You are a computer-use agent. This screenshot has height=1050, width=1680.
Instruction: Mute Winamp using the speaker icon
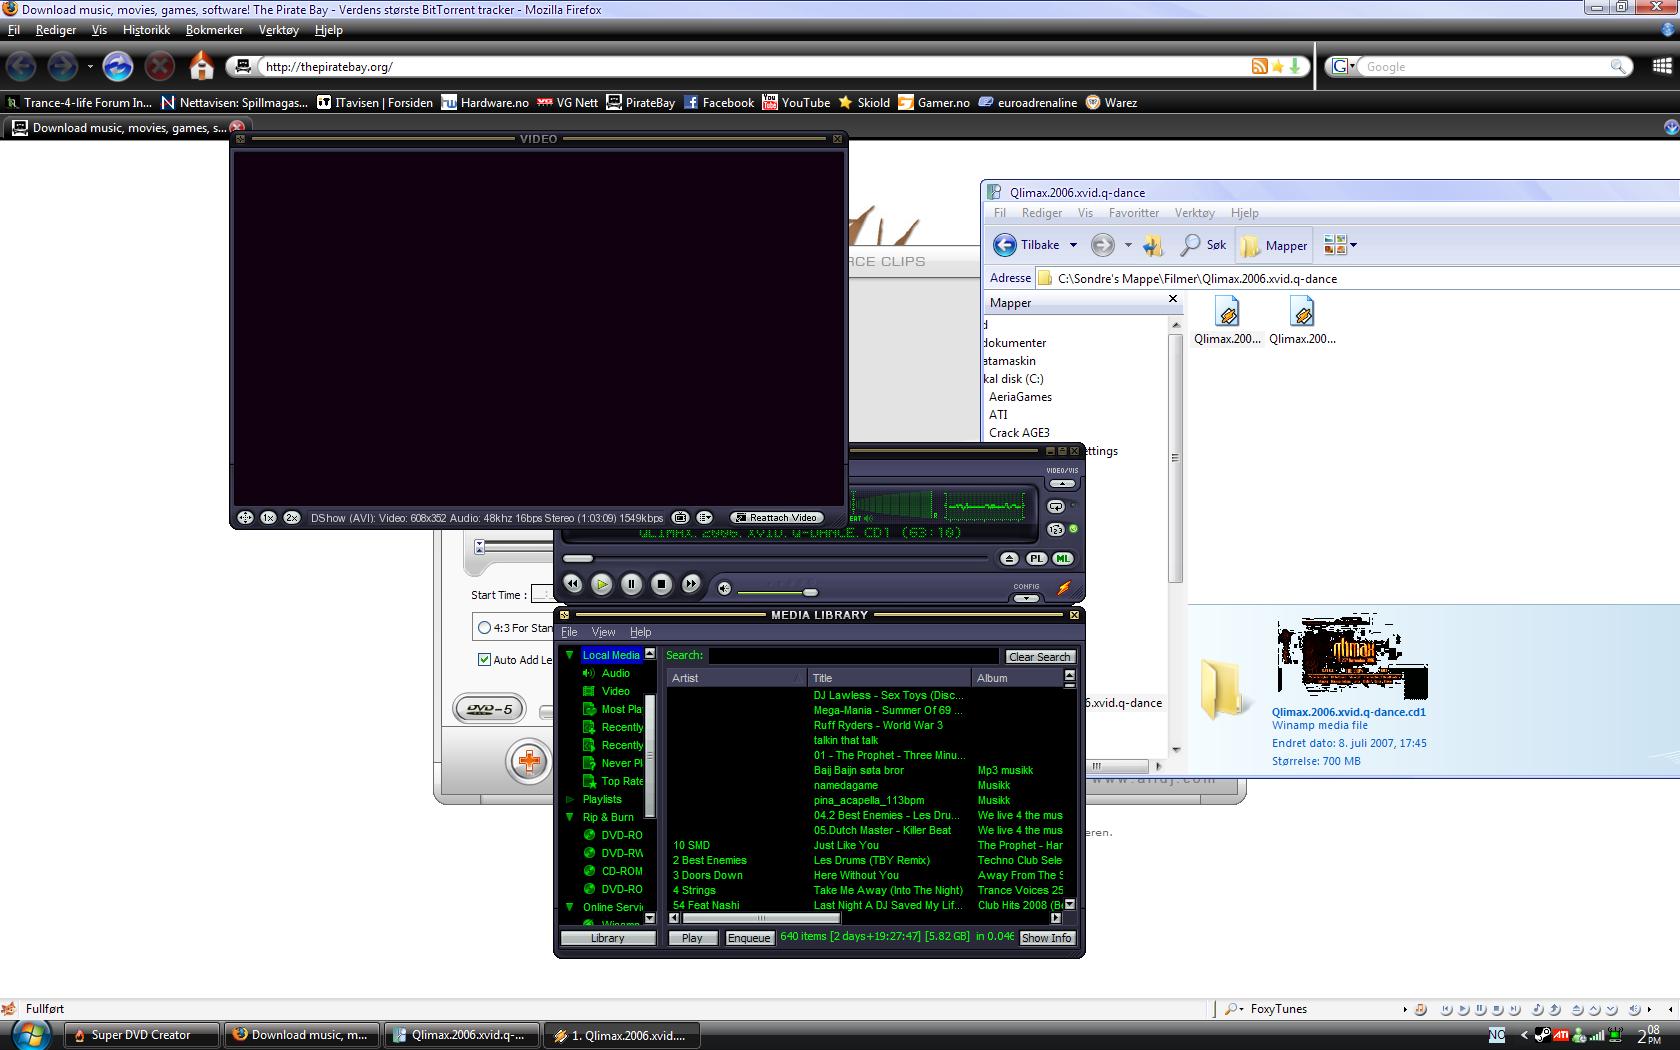coord(725,589)
